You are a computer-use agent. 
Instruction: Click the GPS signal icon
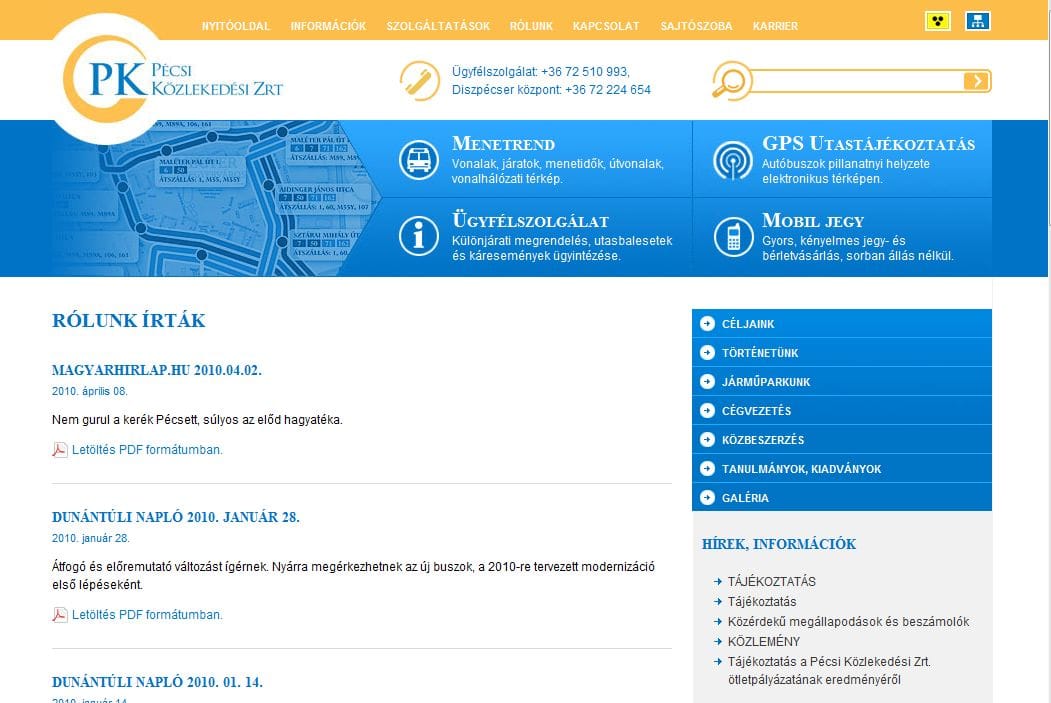733,160
